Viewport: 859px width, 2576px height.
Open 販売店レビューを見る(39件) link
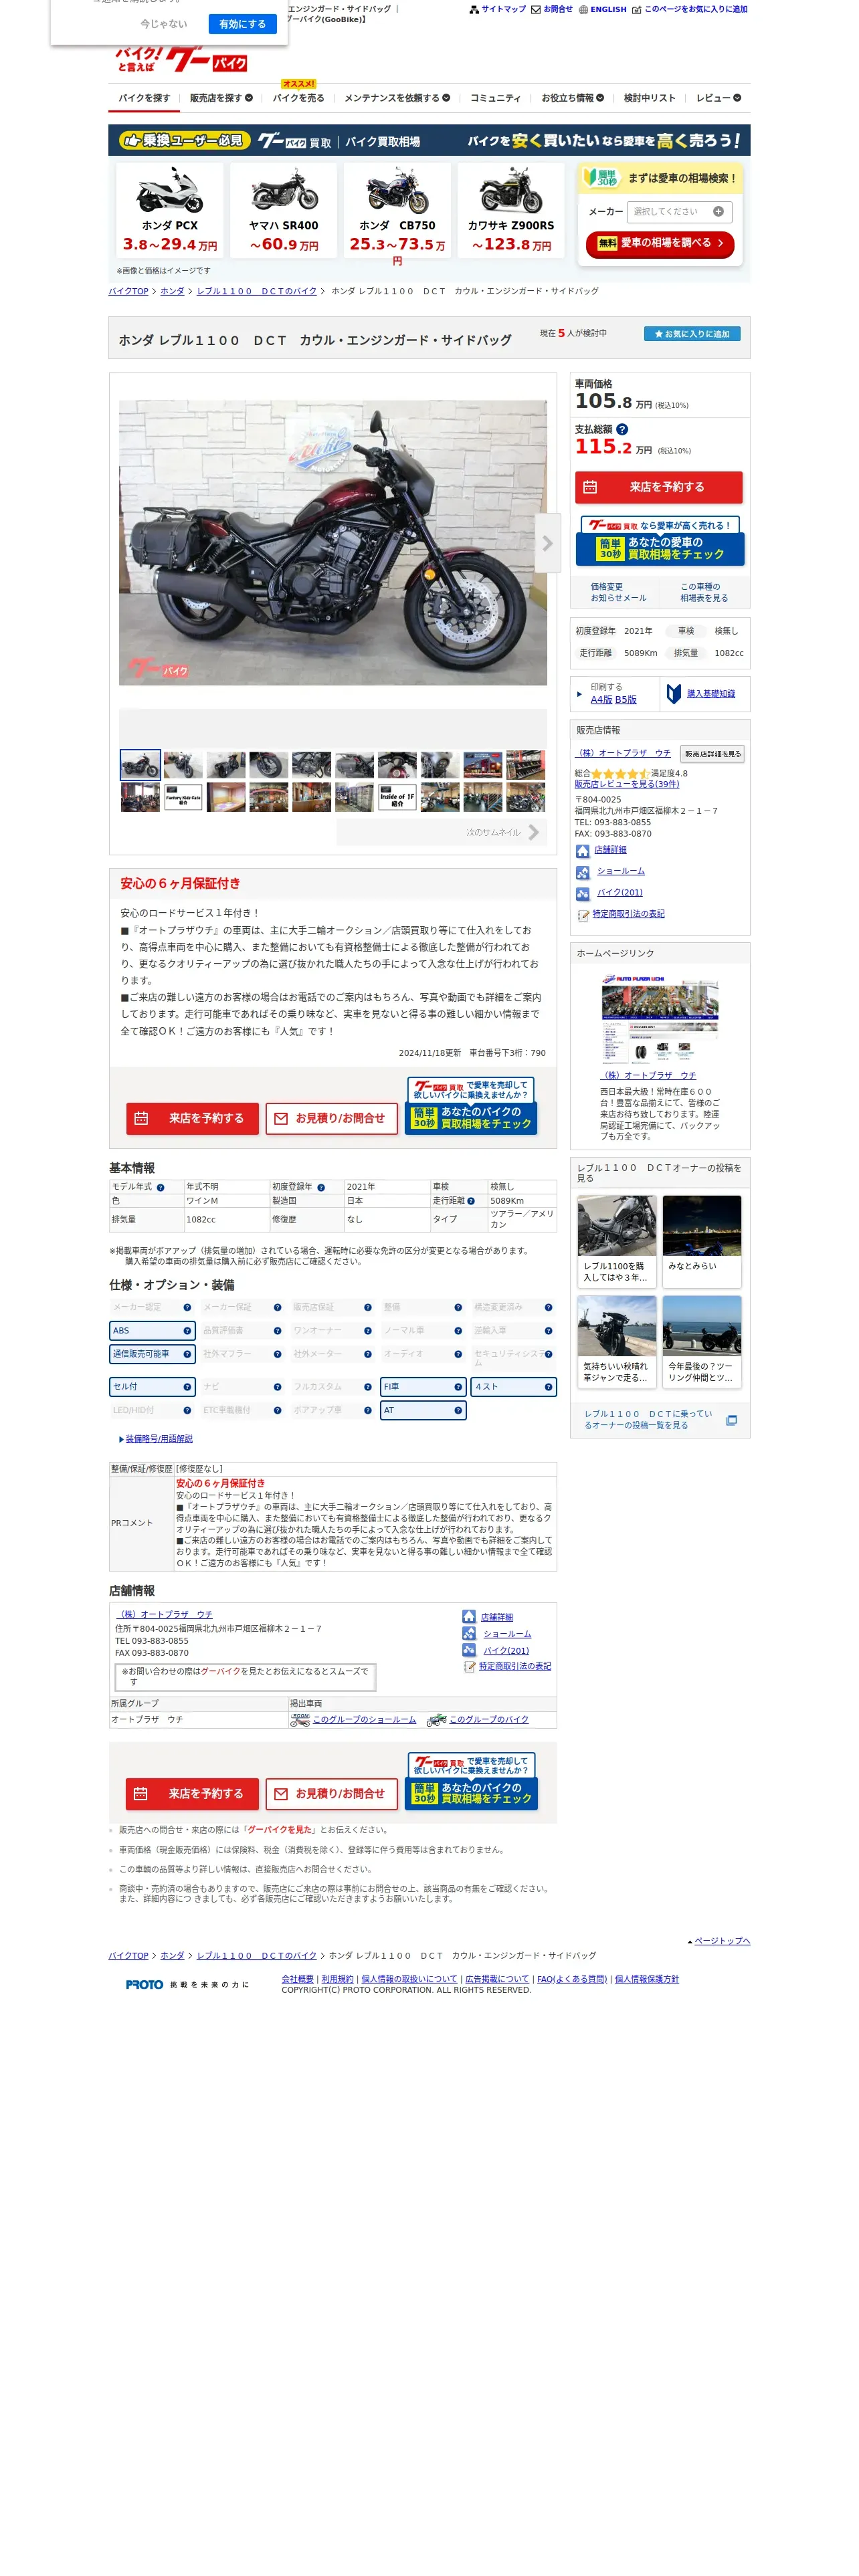(x=626, y=784)
